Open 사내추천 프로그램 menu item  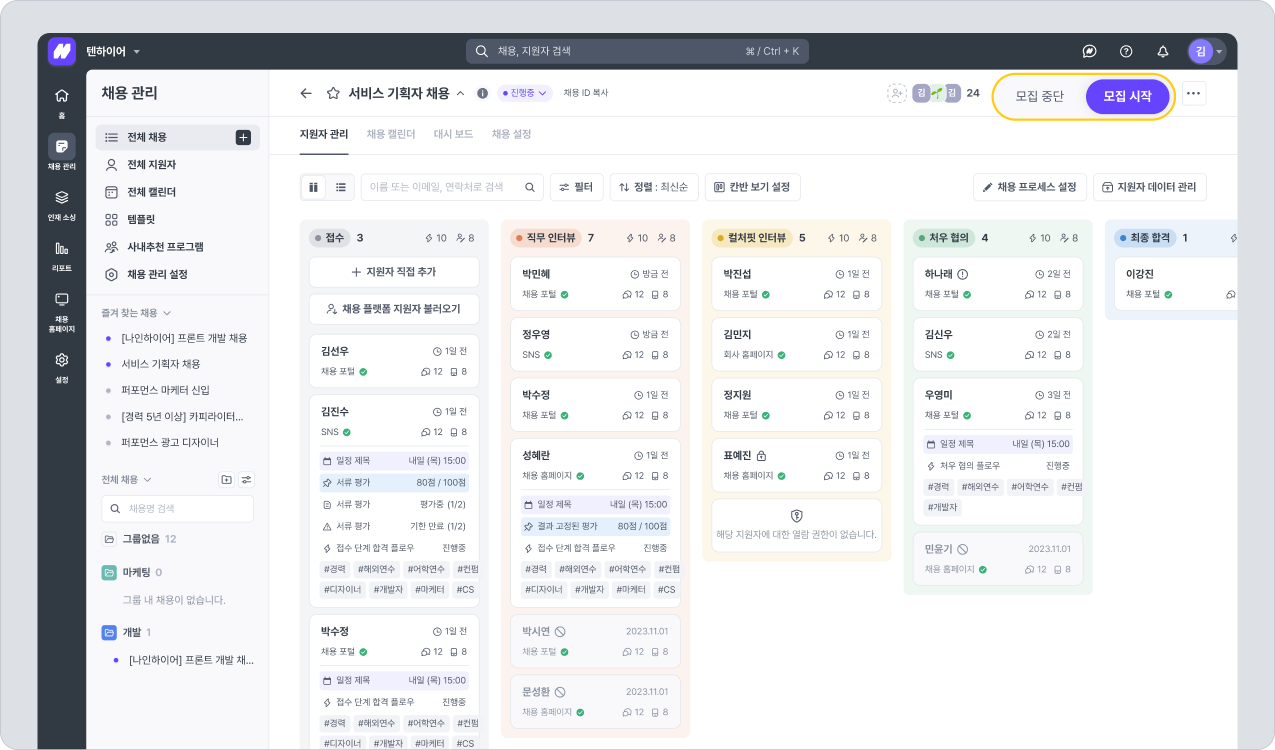click(x=178, y=247)
